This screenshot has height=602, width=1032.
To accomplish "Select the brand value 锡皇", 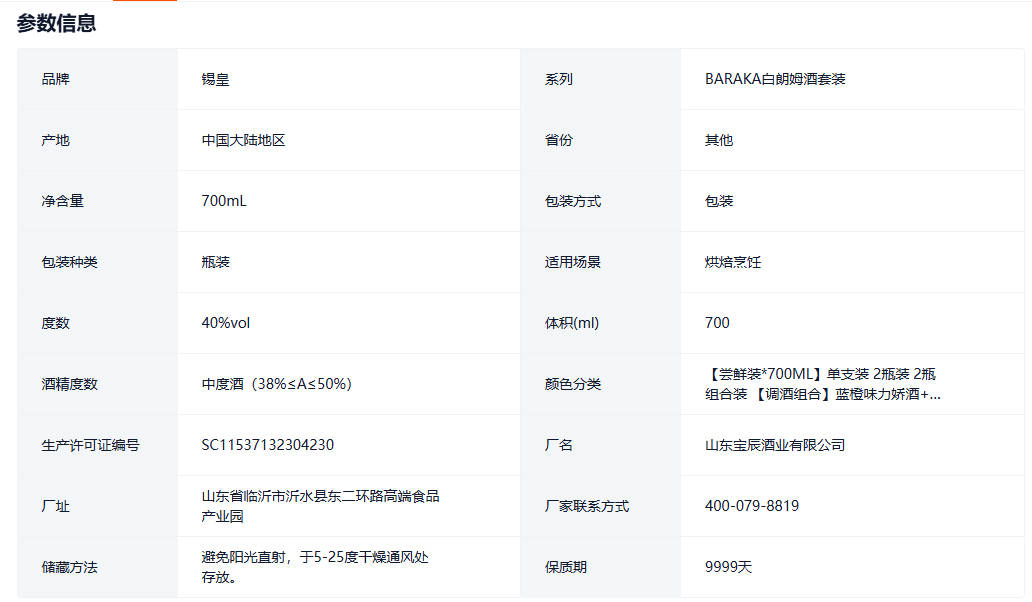I will pos(215,79).
